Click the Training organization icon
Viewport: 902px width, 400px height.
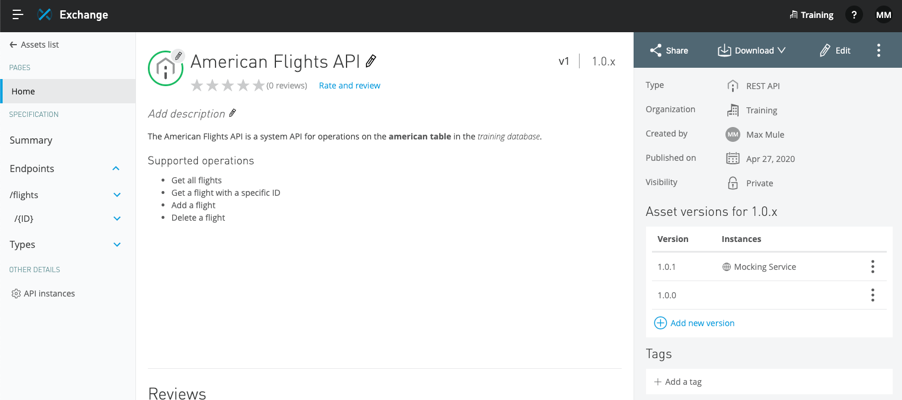pyautogui.click(x=732, y=110)
